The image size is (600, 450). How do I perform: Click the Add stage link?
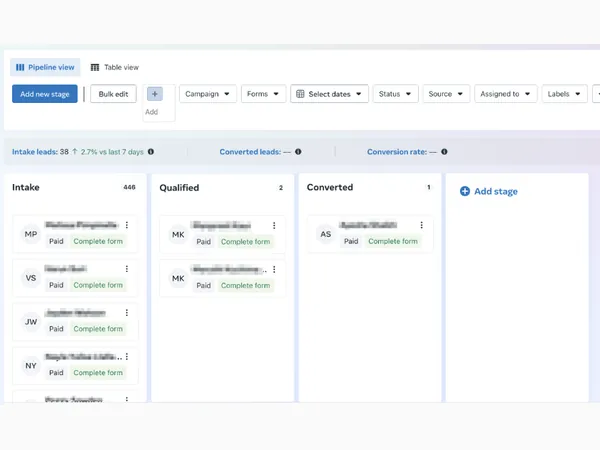pos(489,191)
